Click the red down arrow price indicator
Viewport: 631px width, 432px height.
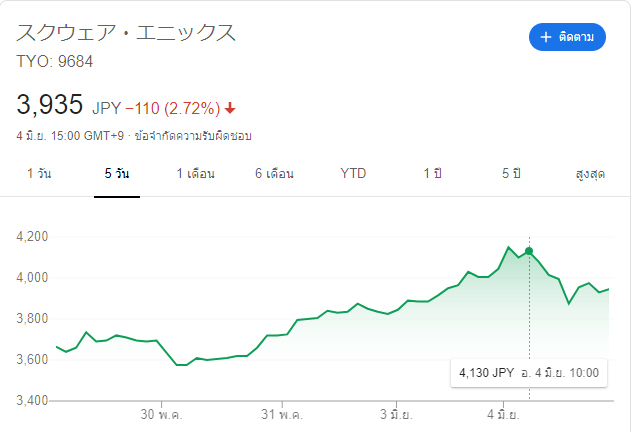[x=231, y=108]
